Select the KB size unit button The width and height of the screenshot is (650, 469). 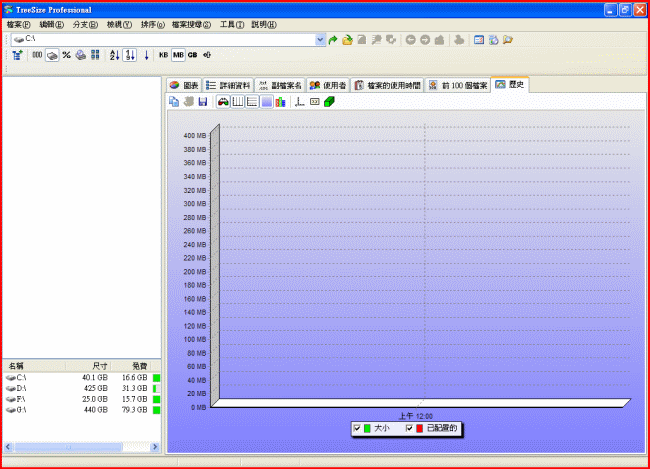pos(163,55)
